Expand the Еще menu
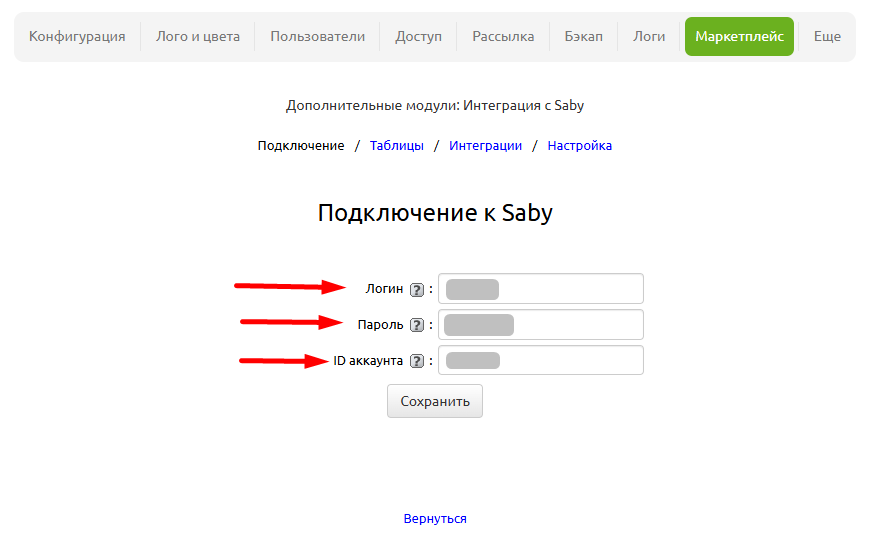The image size is (879, 550). coord(827,37)
